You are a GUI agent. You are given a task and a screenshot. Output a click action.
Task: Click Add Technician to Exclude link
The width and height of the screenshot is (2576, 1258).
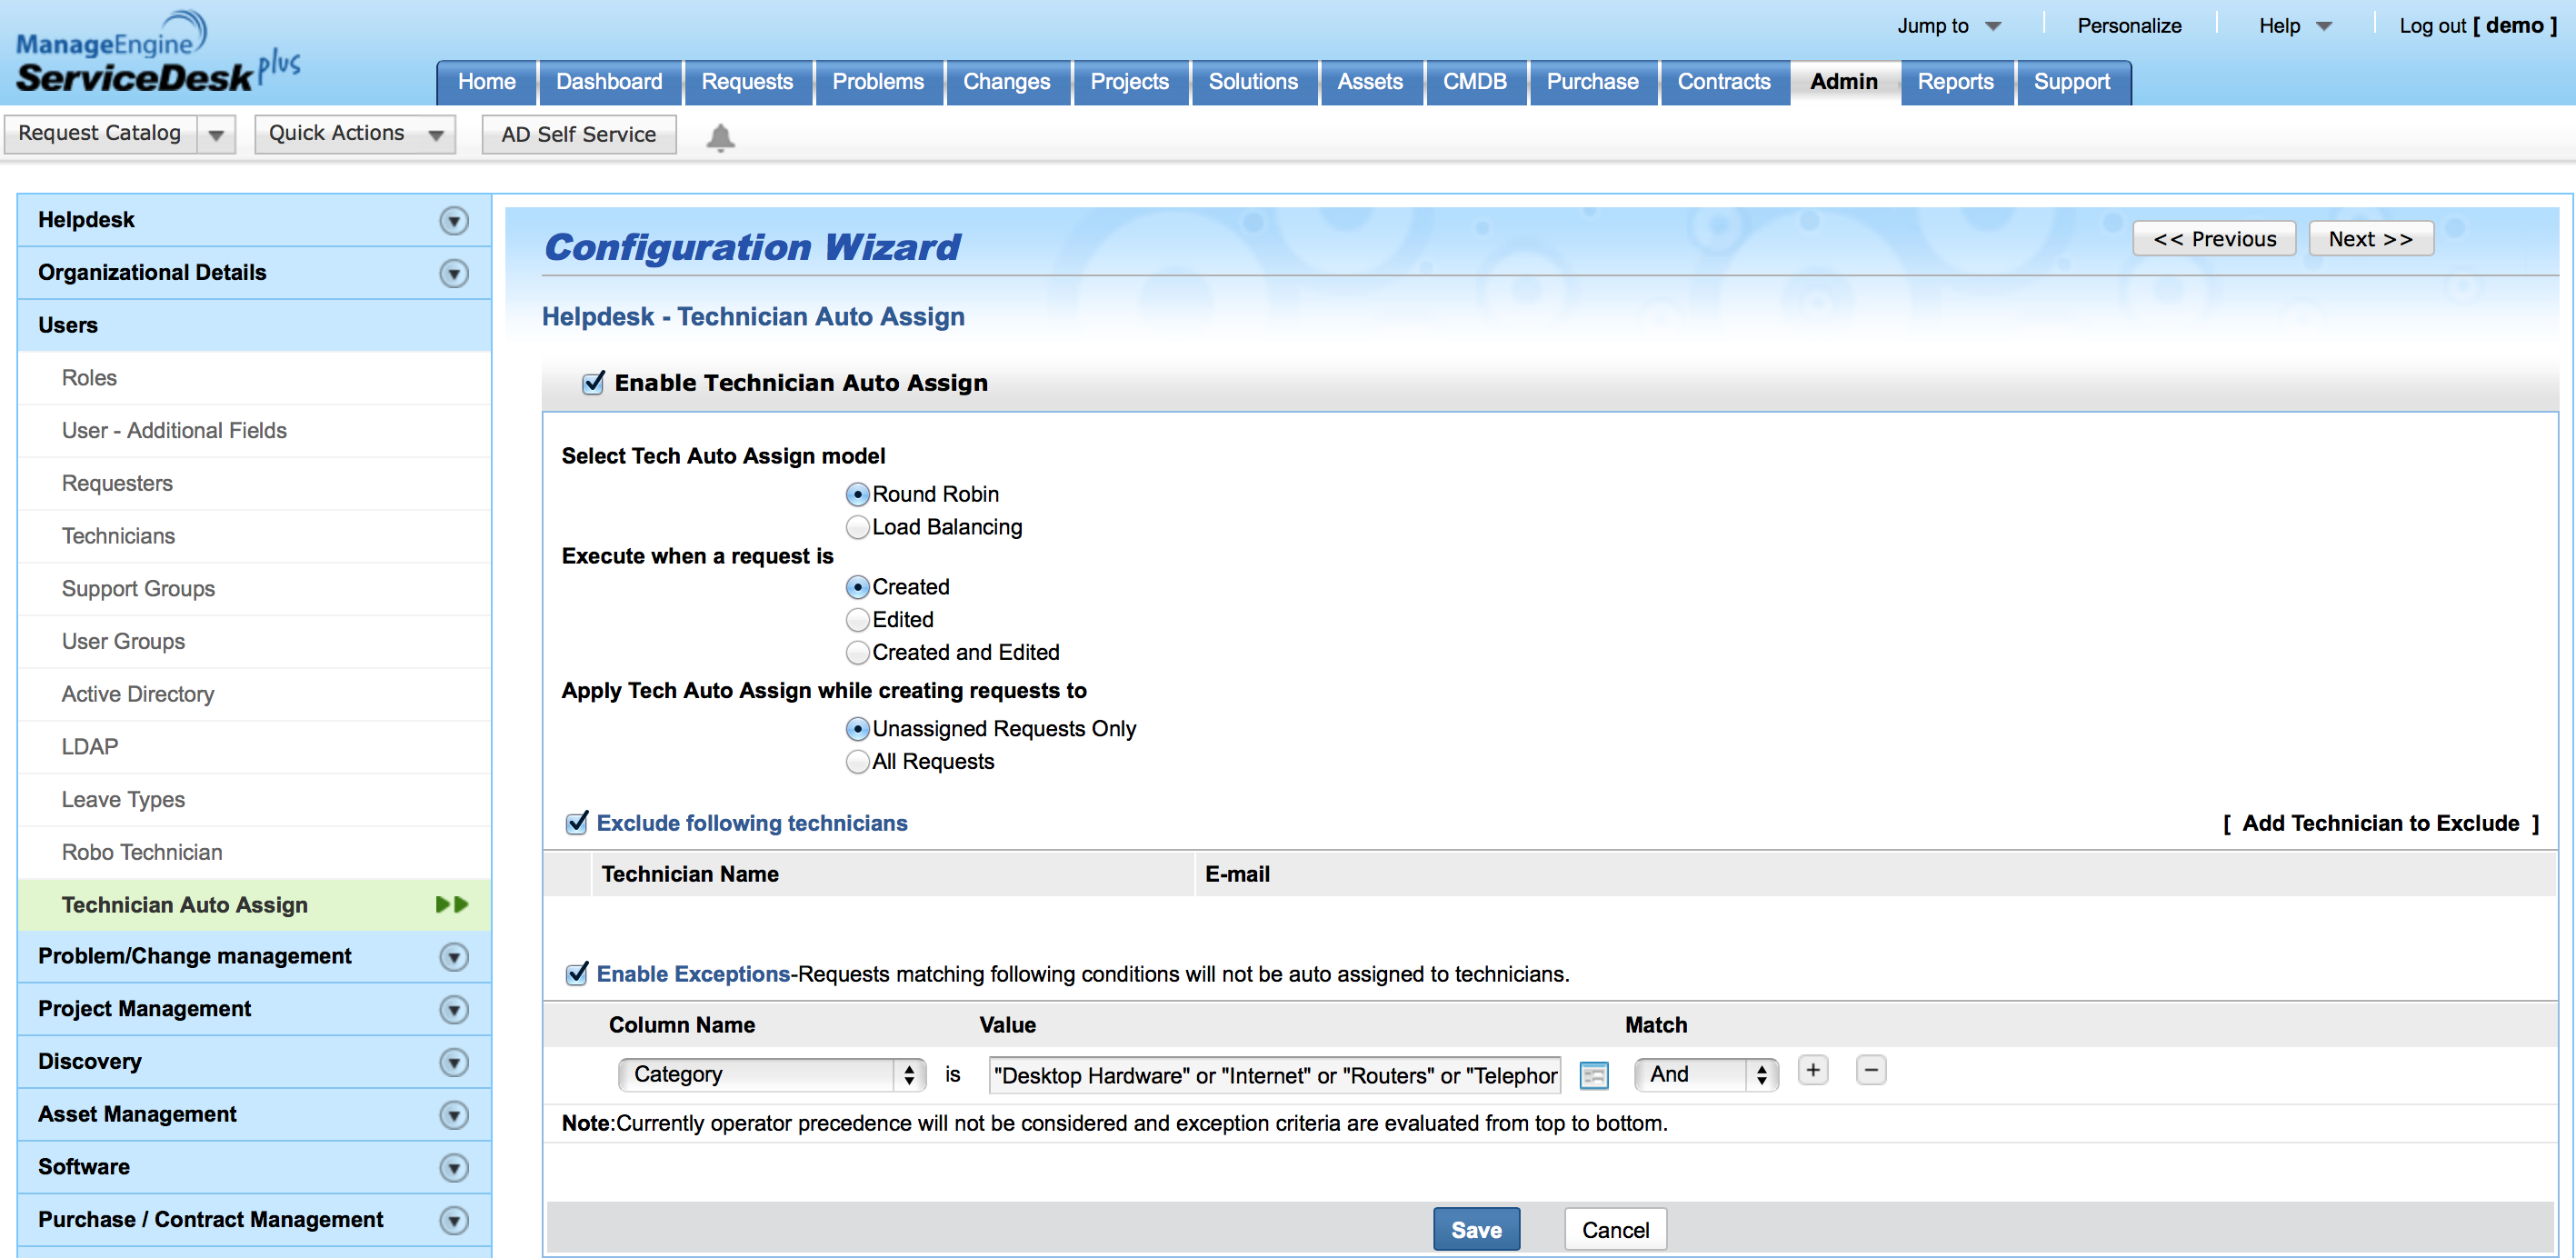[2379, 823]
